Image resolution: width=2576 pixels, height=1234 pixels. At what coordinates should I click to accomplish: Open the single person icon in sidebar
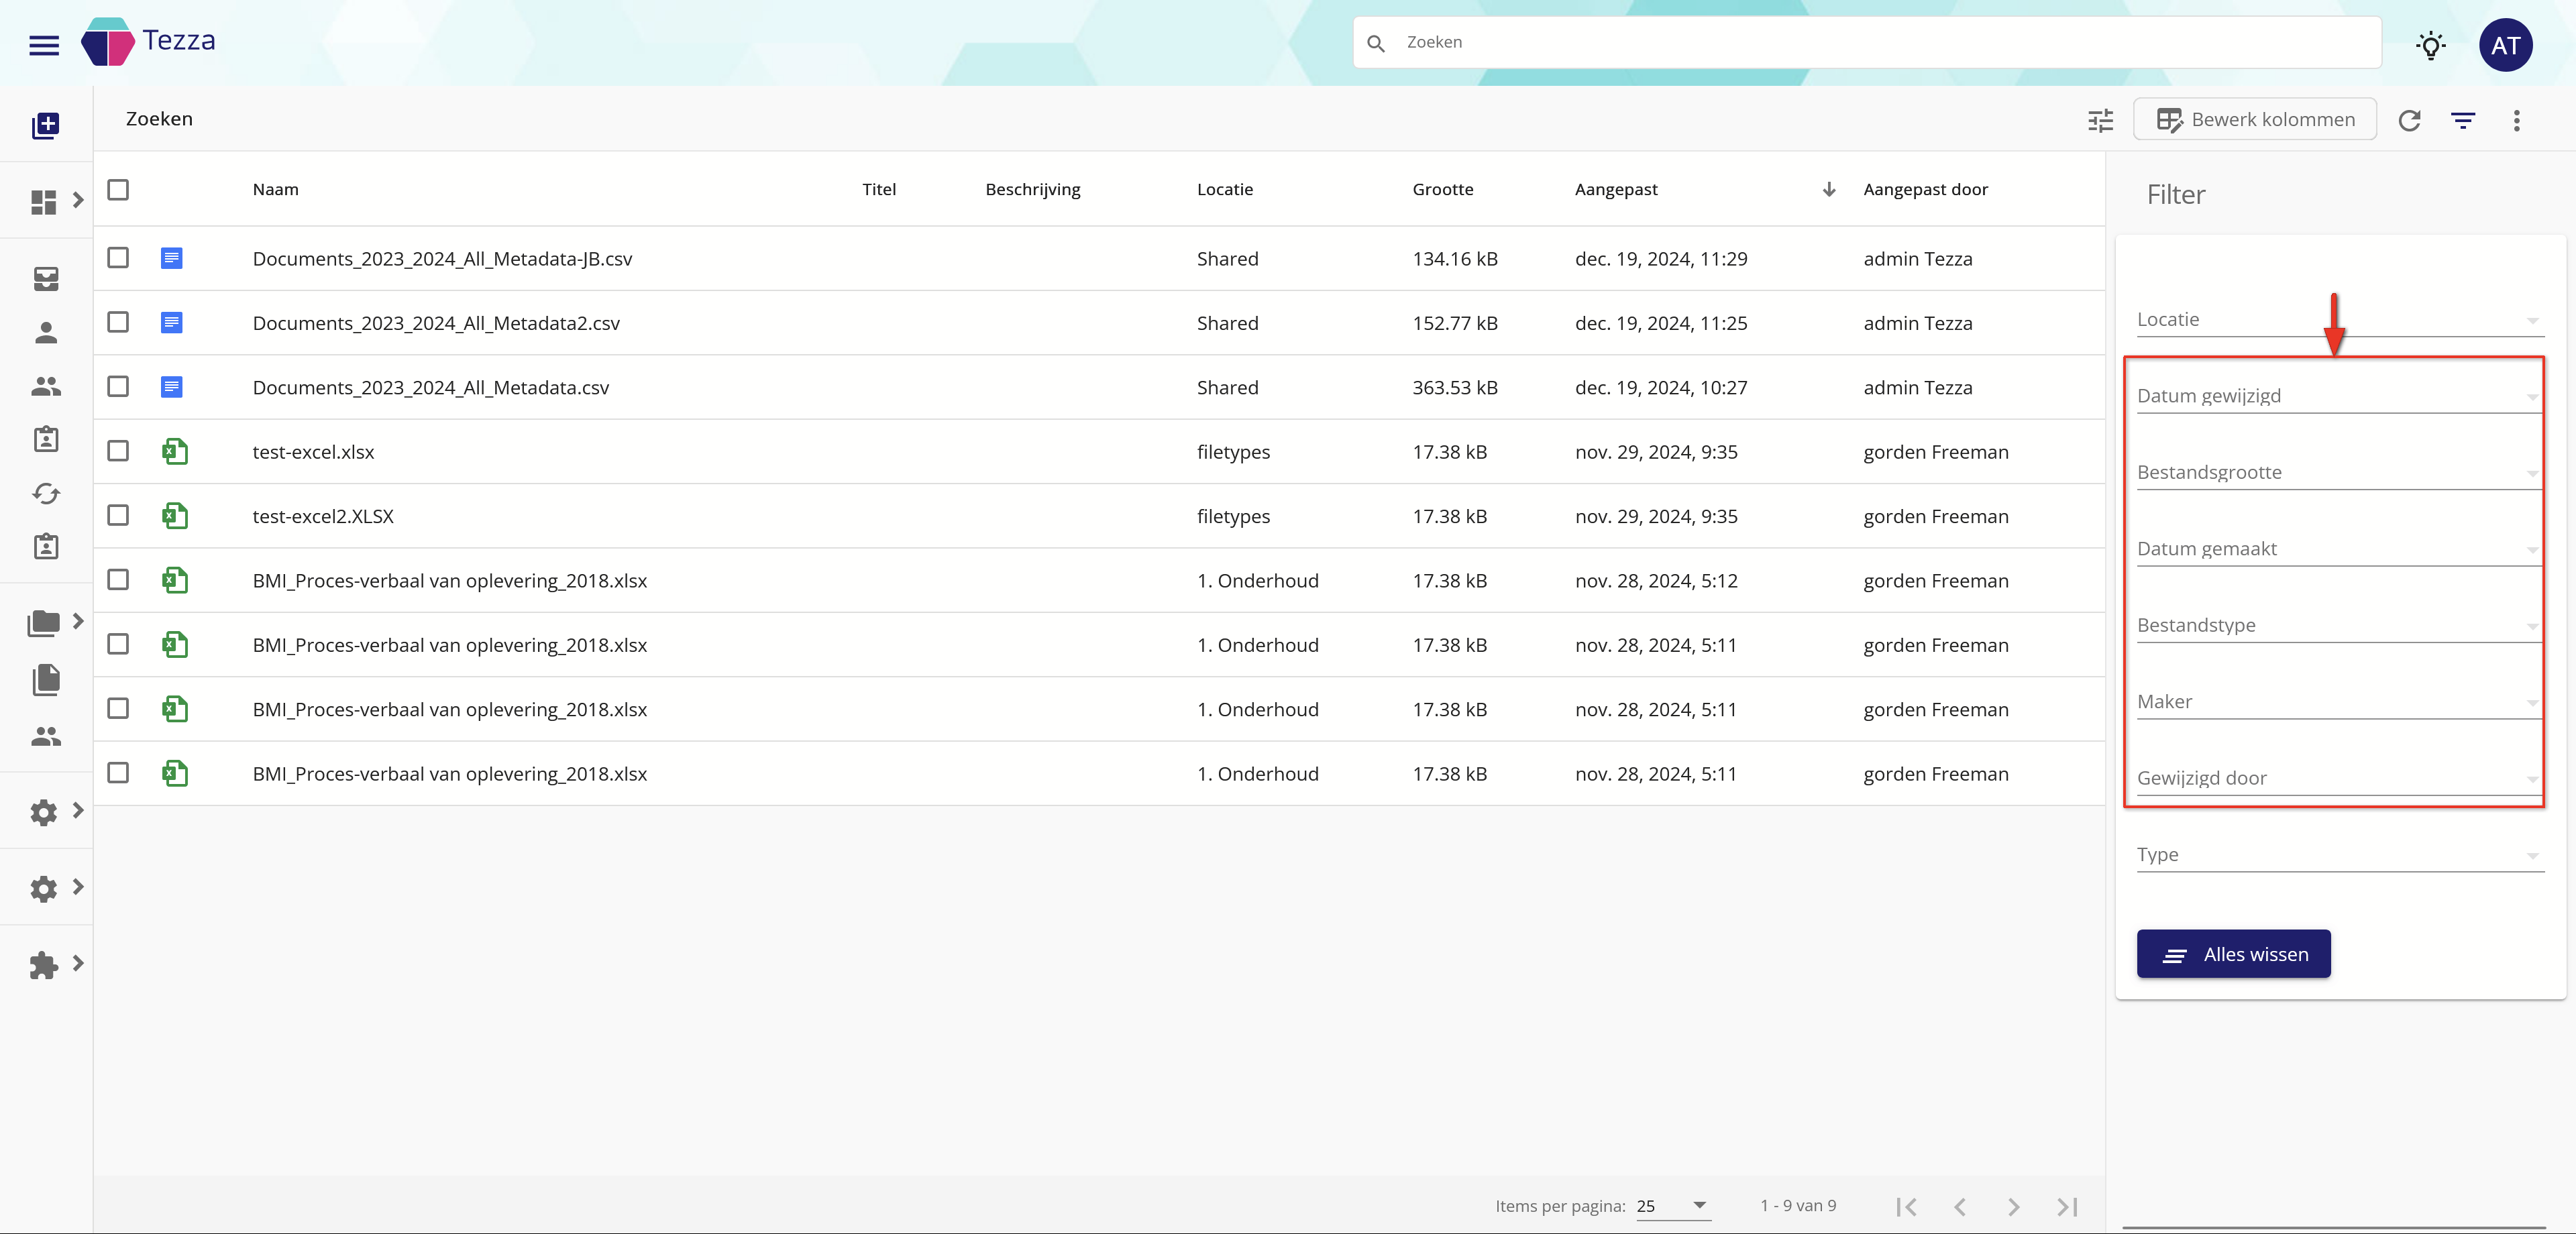coord(46,333)
